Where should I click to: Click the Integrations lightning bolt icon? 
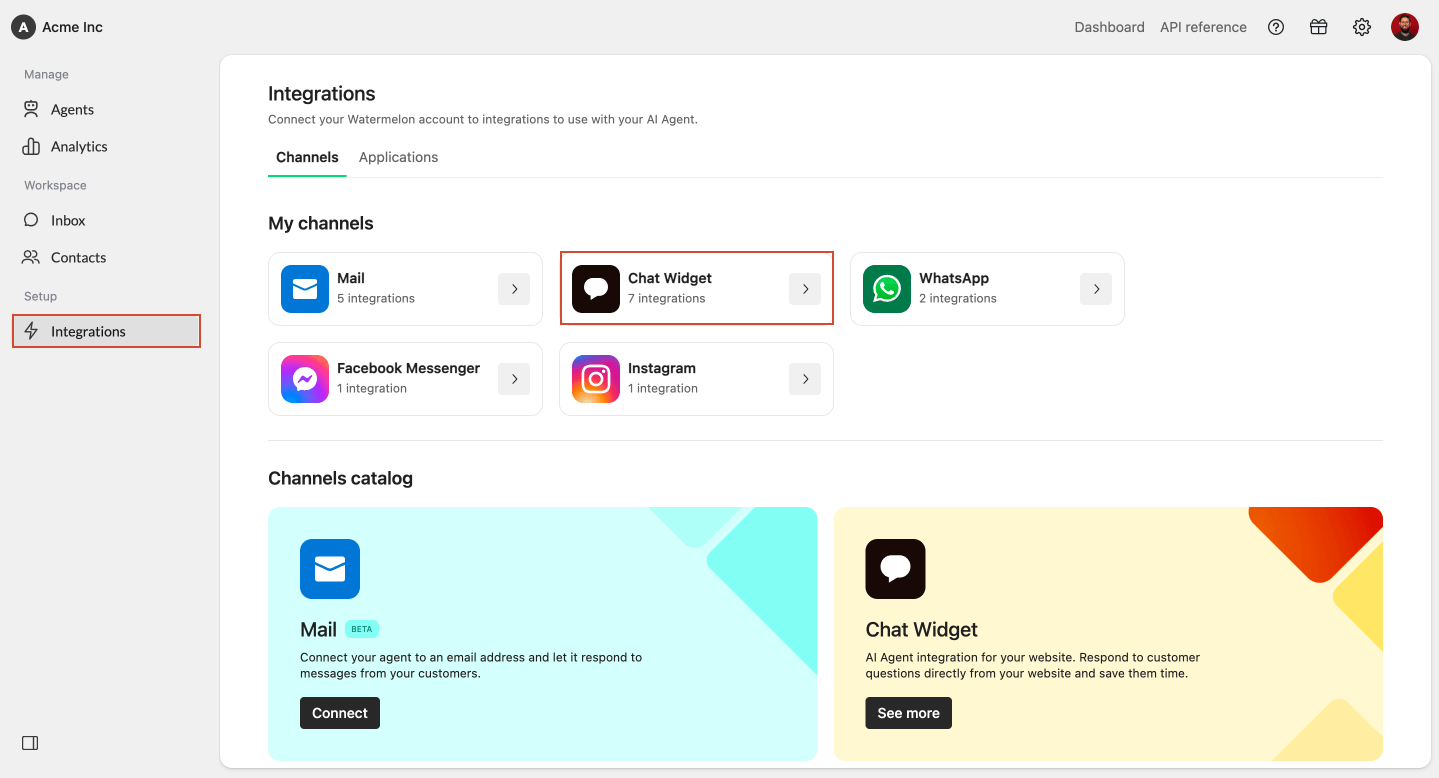click(31, 331)
